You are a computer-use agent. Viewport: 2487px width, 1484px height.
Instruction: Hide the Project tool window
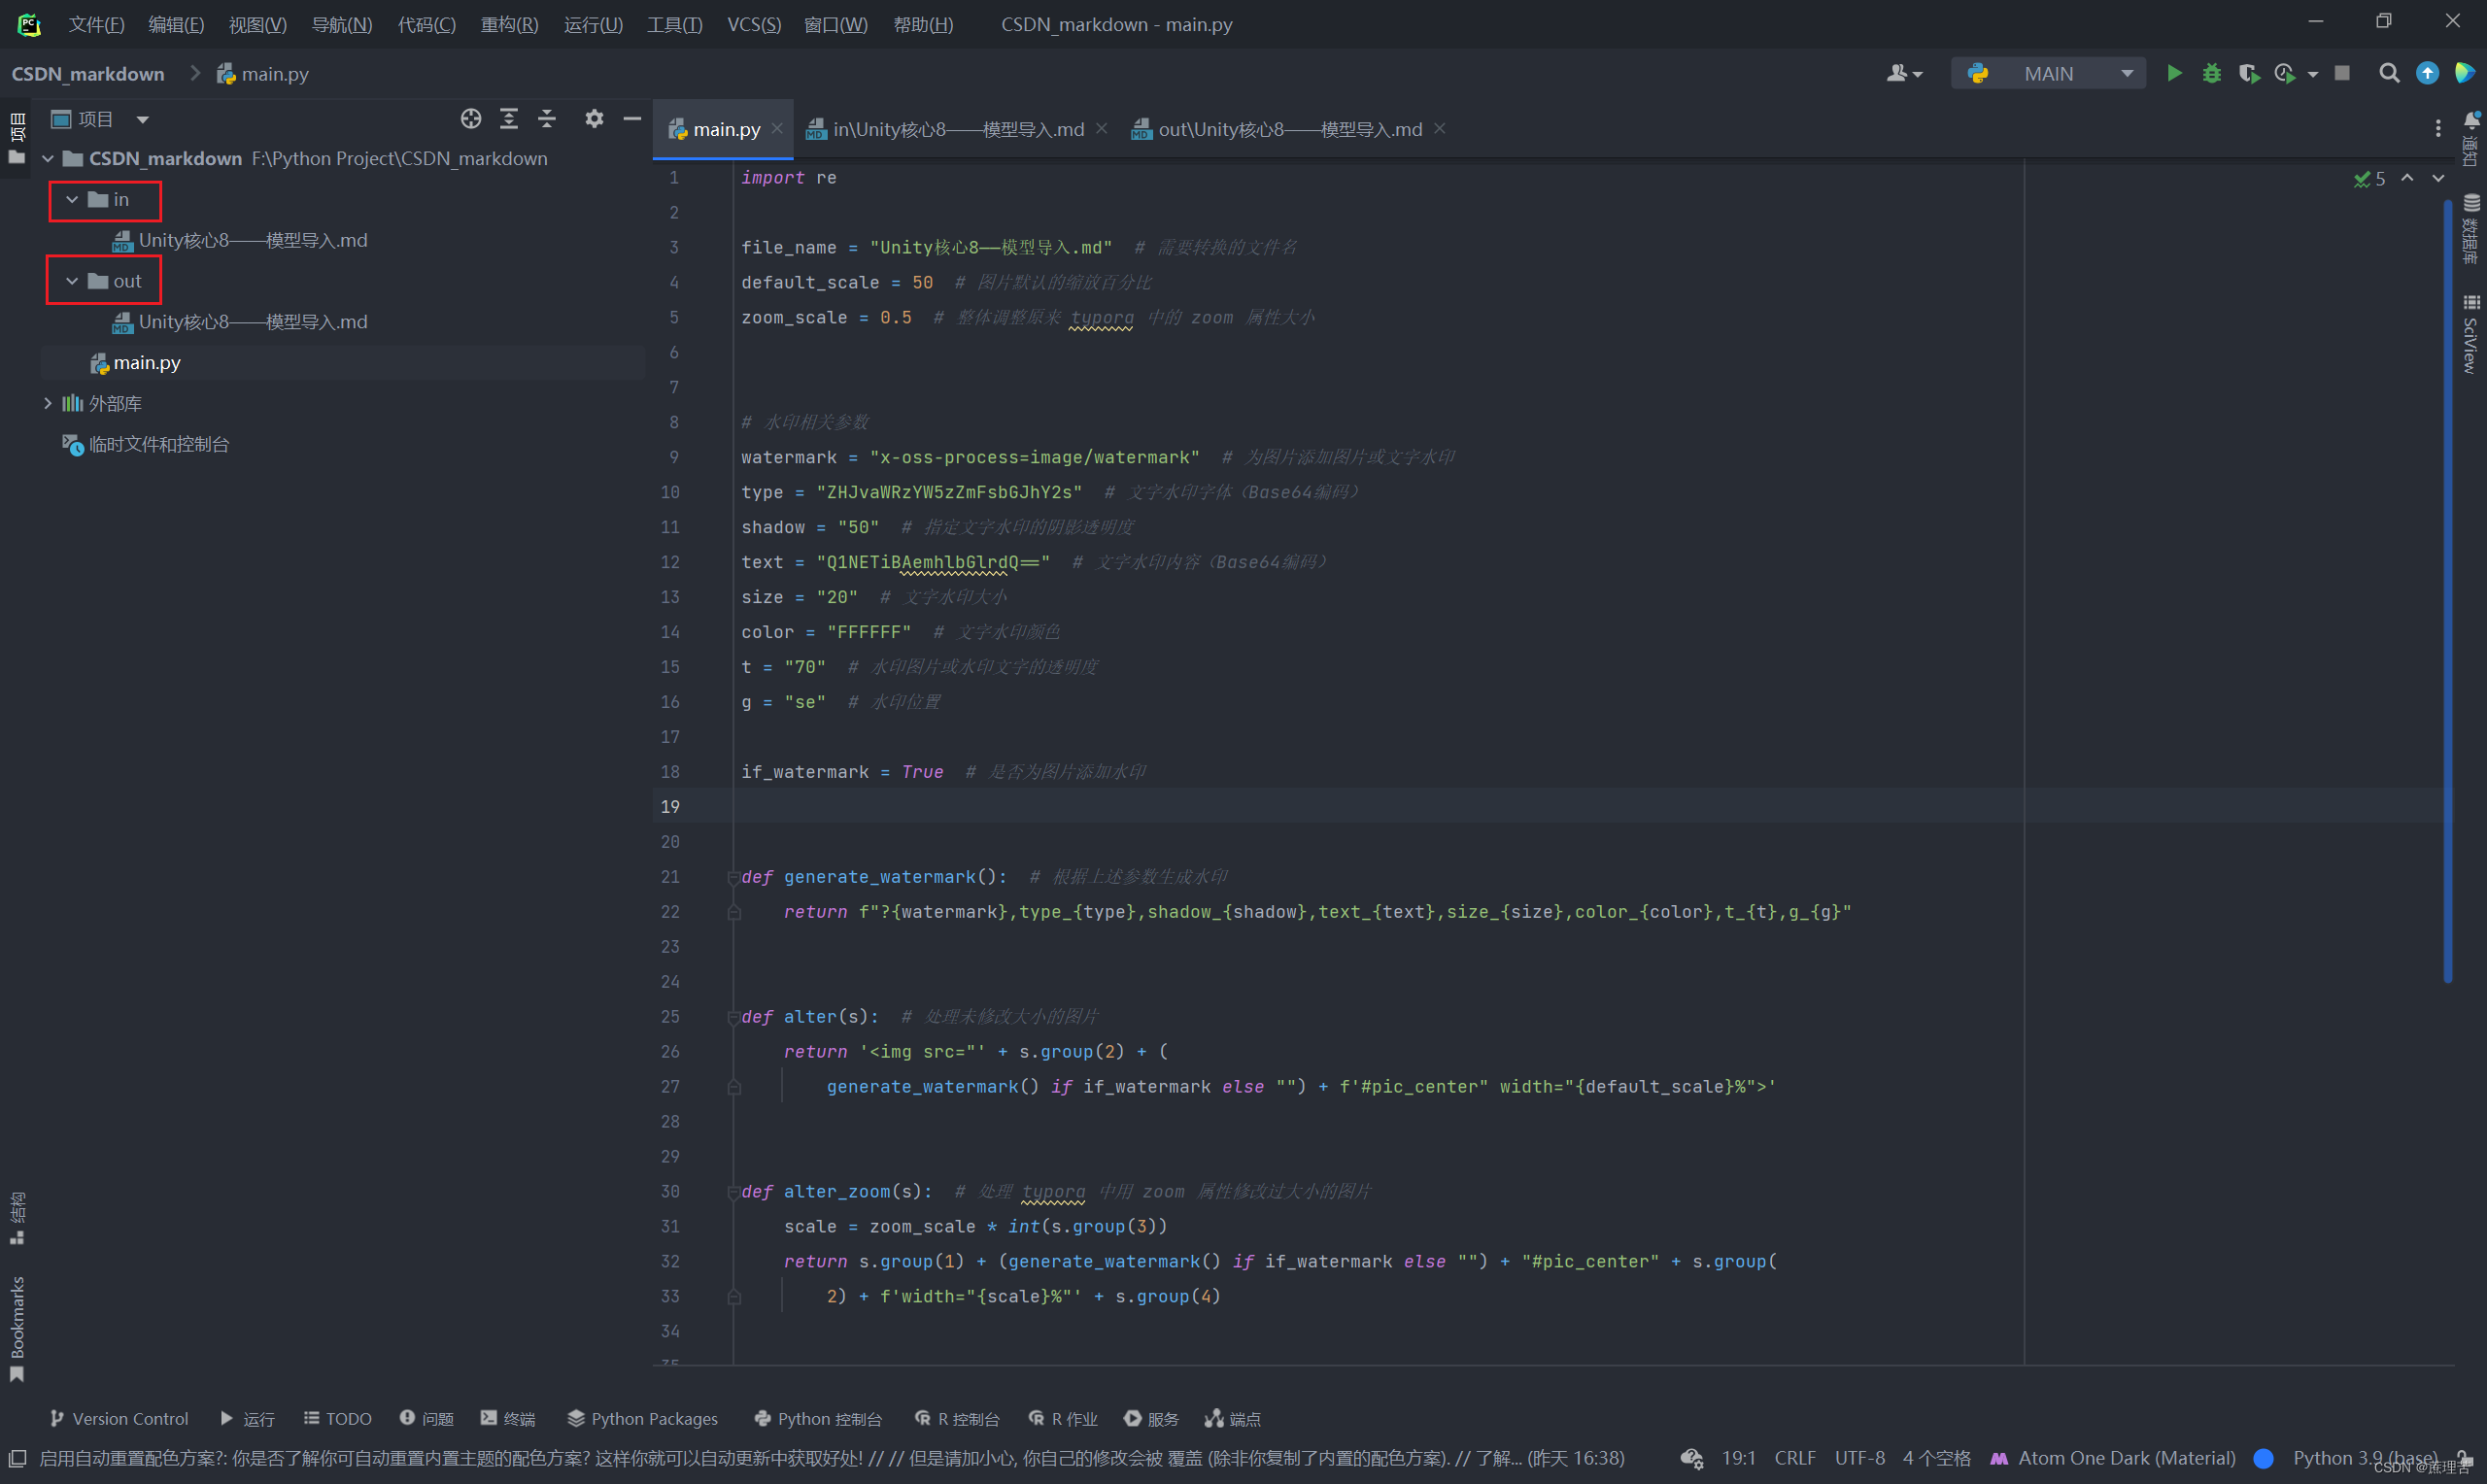click(x=632, y=119)
